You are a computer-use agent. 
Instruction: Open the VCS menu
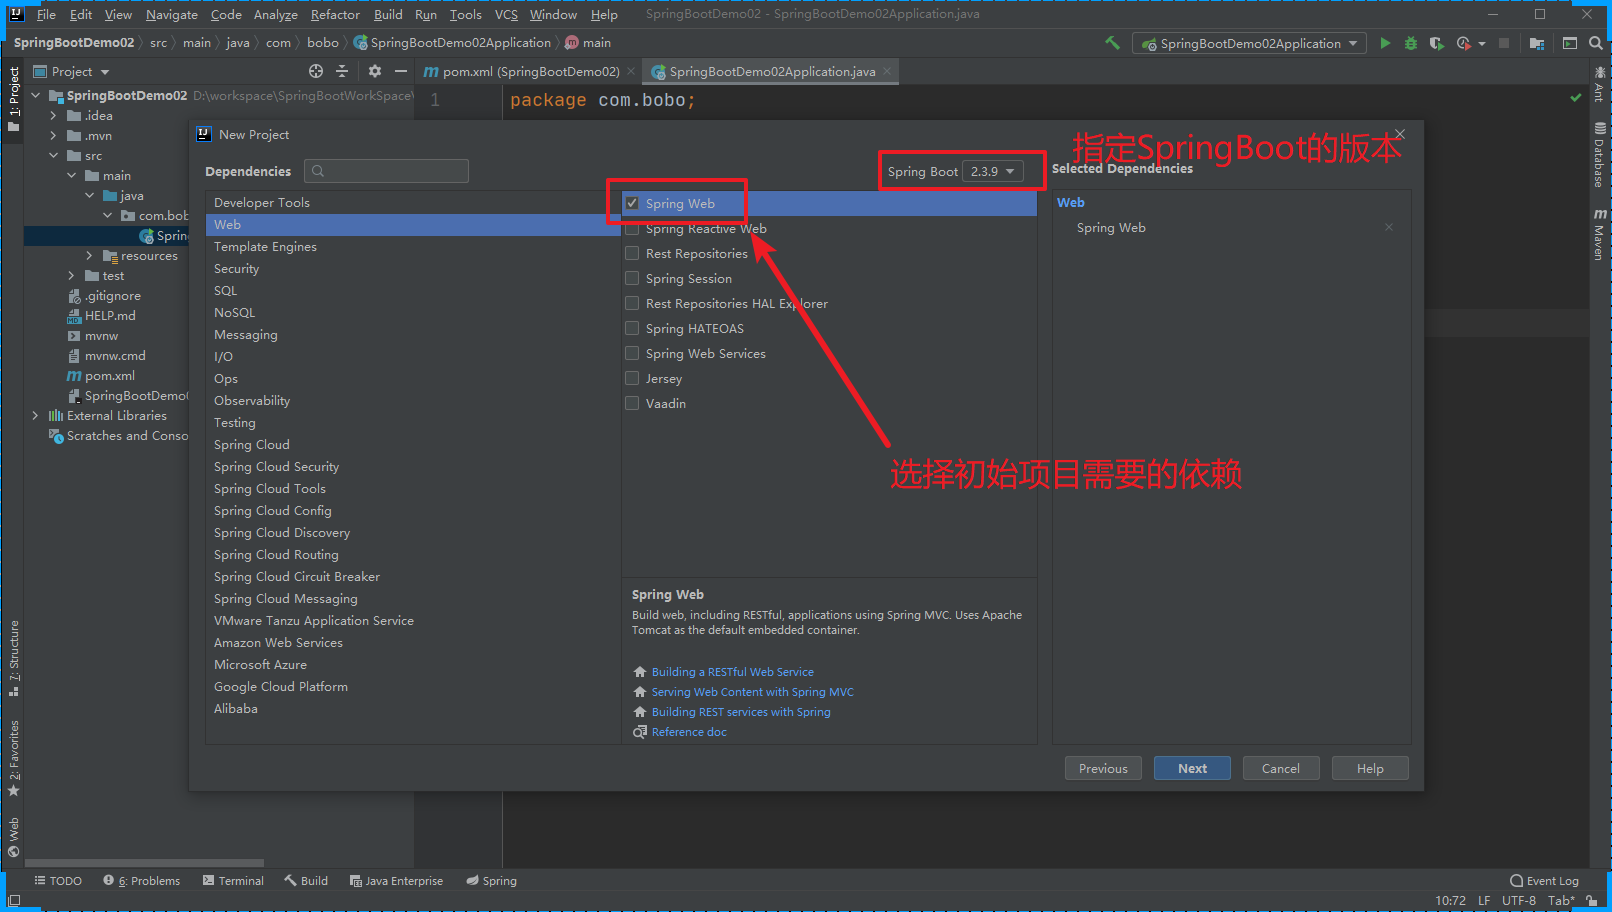pyautogui.click(x=506, y=14)
